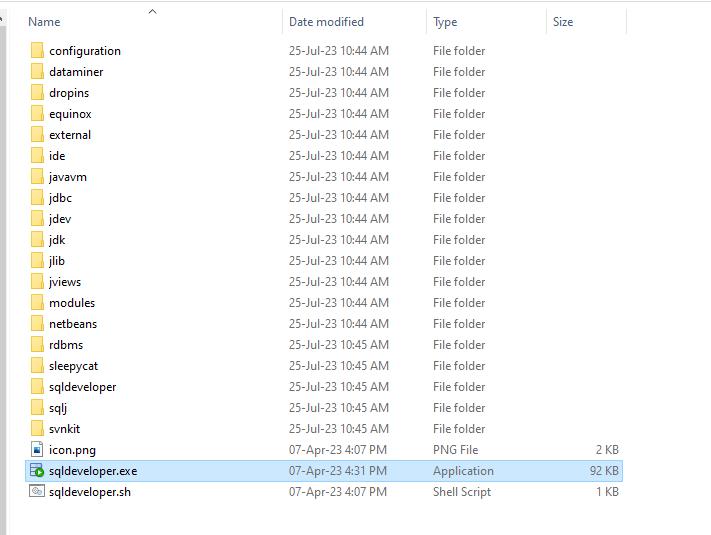
Task: Click the modules folder icon
Action: tap(37, 302)
